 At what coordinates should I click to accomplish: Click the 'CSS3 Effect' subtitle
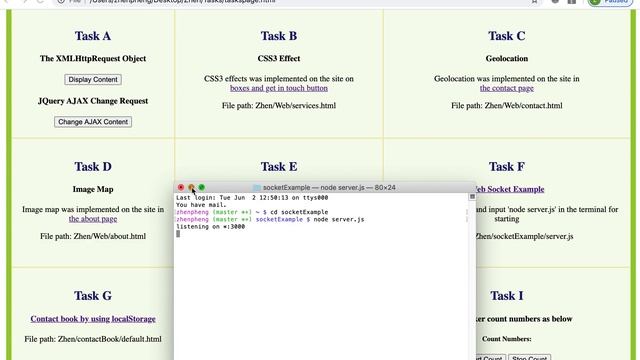[x=279, y=58]
